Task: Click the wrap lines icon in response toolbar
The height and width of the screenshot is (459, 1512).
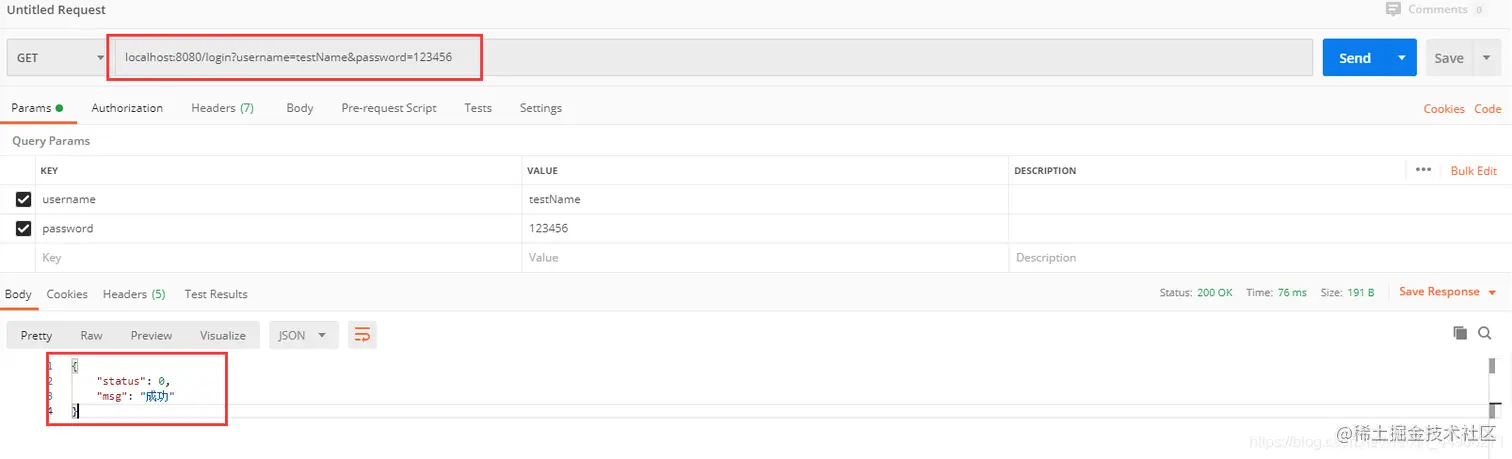Action: tap(362, 335)
